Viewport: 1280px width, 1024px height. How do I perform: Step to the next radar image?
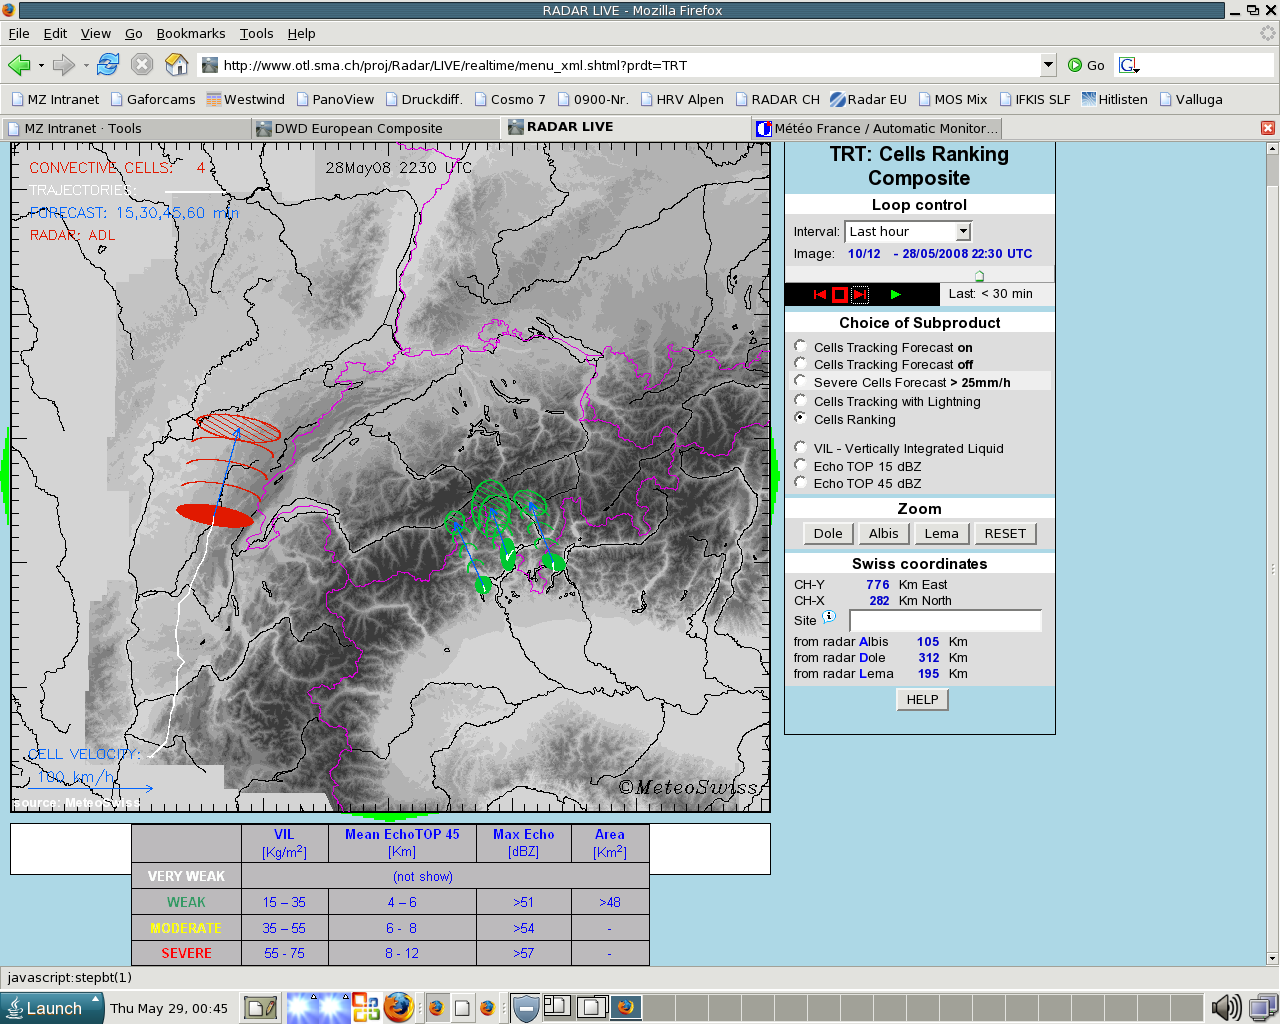point(860,295)
